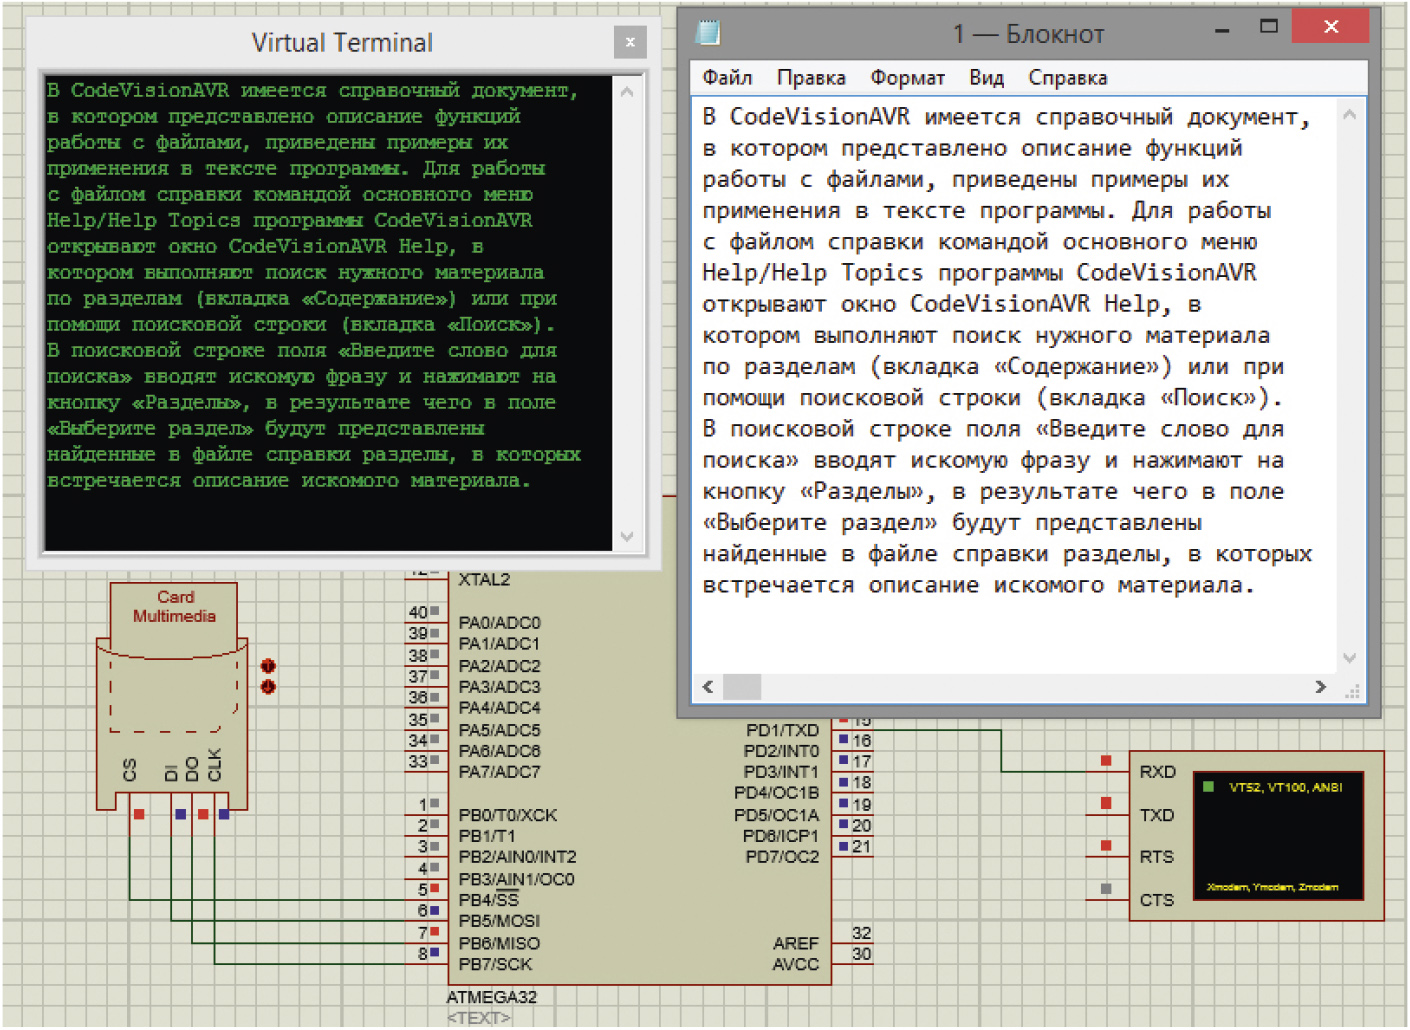Viewport: 1410px width, 1030px height.
Task: Click Notepad horizontal scroll left arrow
Action: [x=708, y=687]
